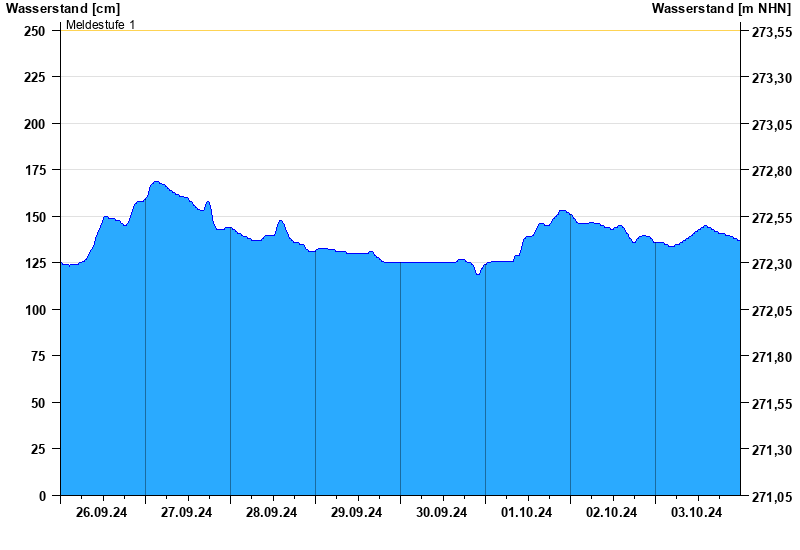This screenshot has width=800, height=550.
Task: Click the 271,30 right-axis value
Action: [x=772, y=450]
